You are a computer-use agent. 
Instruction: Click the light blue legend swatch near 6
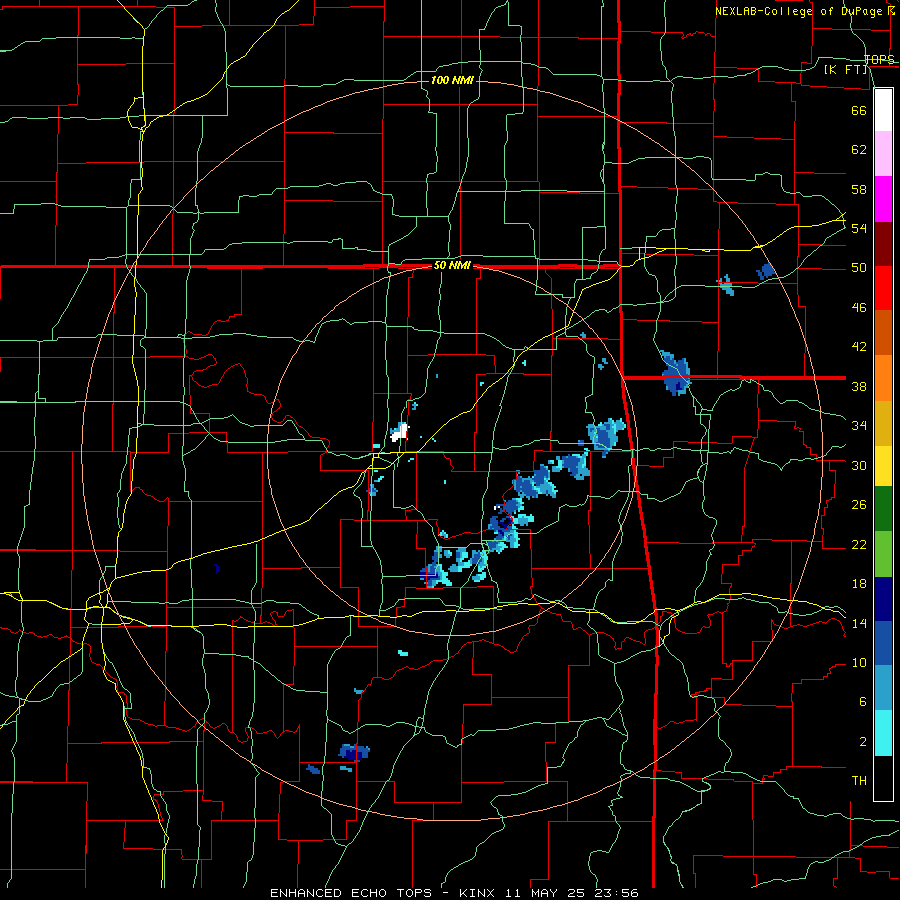[883, 688]
